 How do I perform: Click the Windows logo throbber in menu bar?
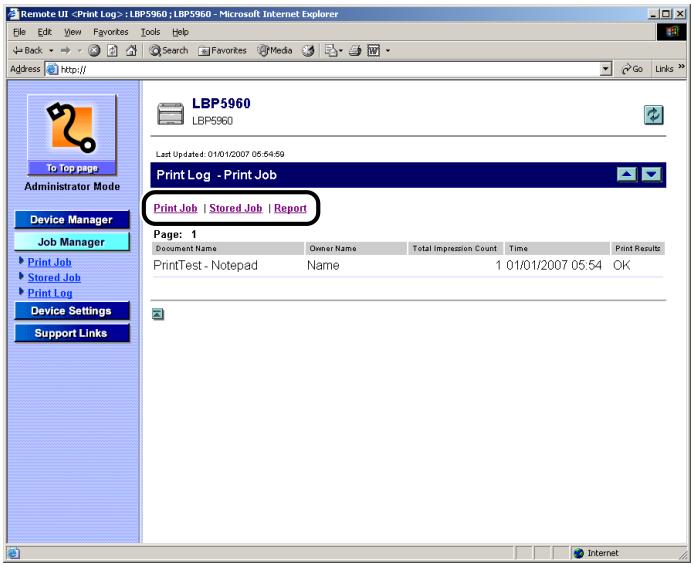click(672, 32)
